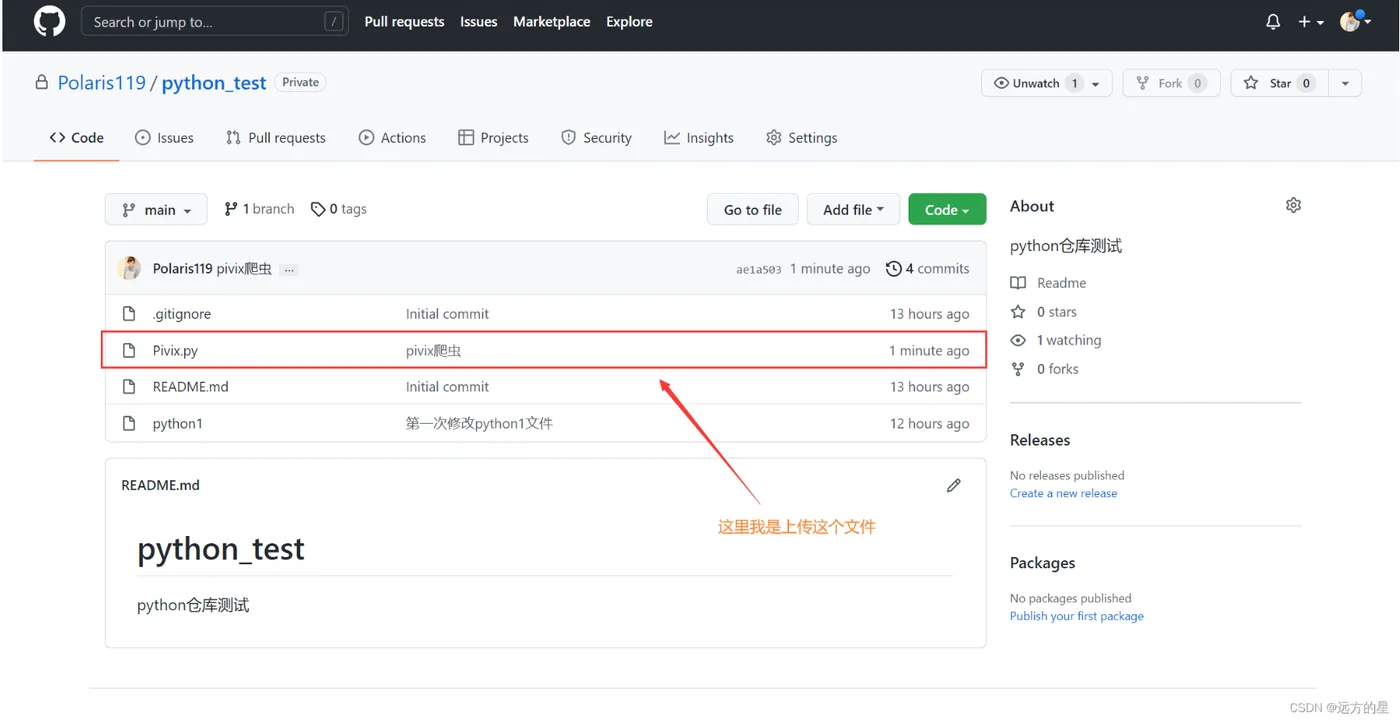1400x720 pixels.
Task: Open Pull requests in top navigation
Action: pos(404,21)
